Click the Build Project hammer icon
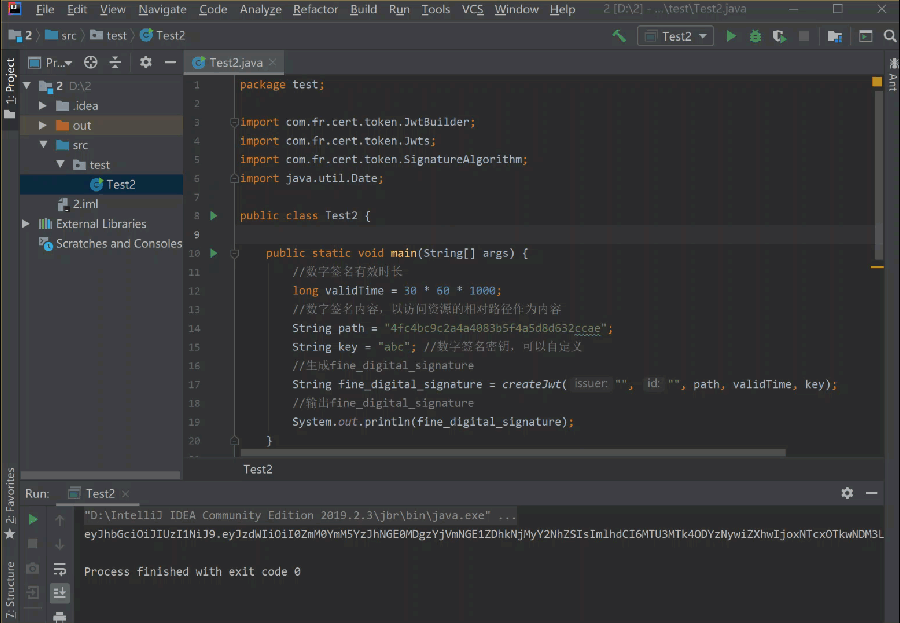This screenshot has height=623, width=900. (620, 36)
